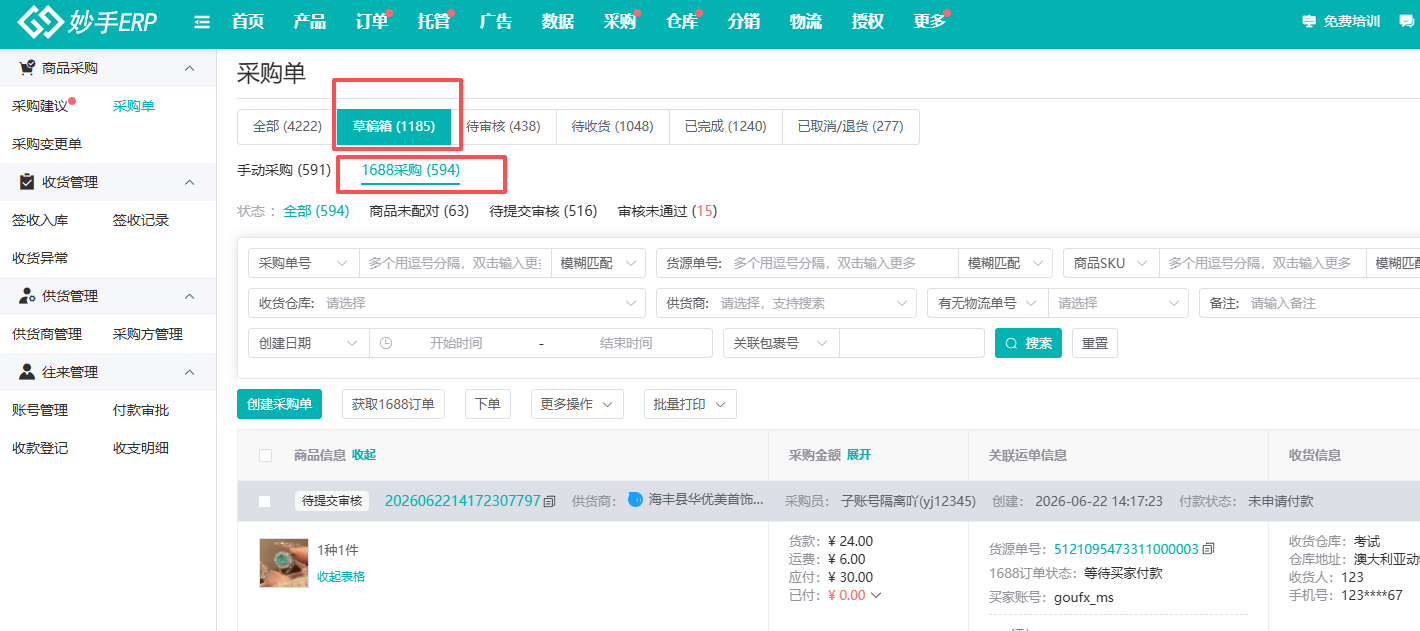Open the 更多操作 dropdown
This screenshot has height=631, width=1420.
point(577,404)
